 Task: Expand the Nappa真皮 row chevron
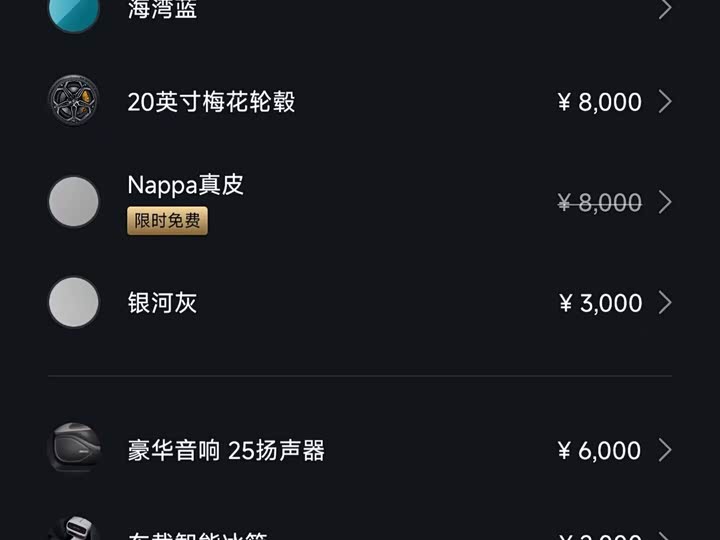[665, 202]
